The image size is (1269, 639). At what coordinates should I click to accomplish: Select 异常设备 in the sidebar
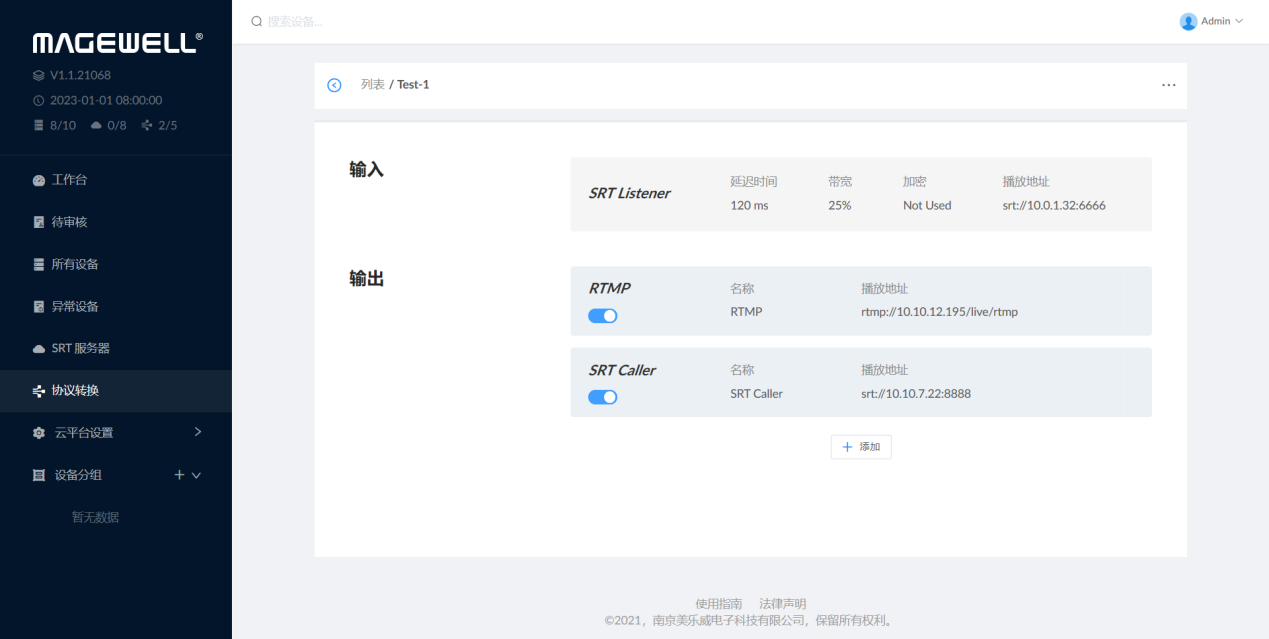[x=75, y=306]
